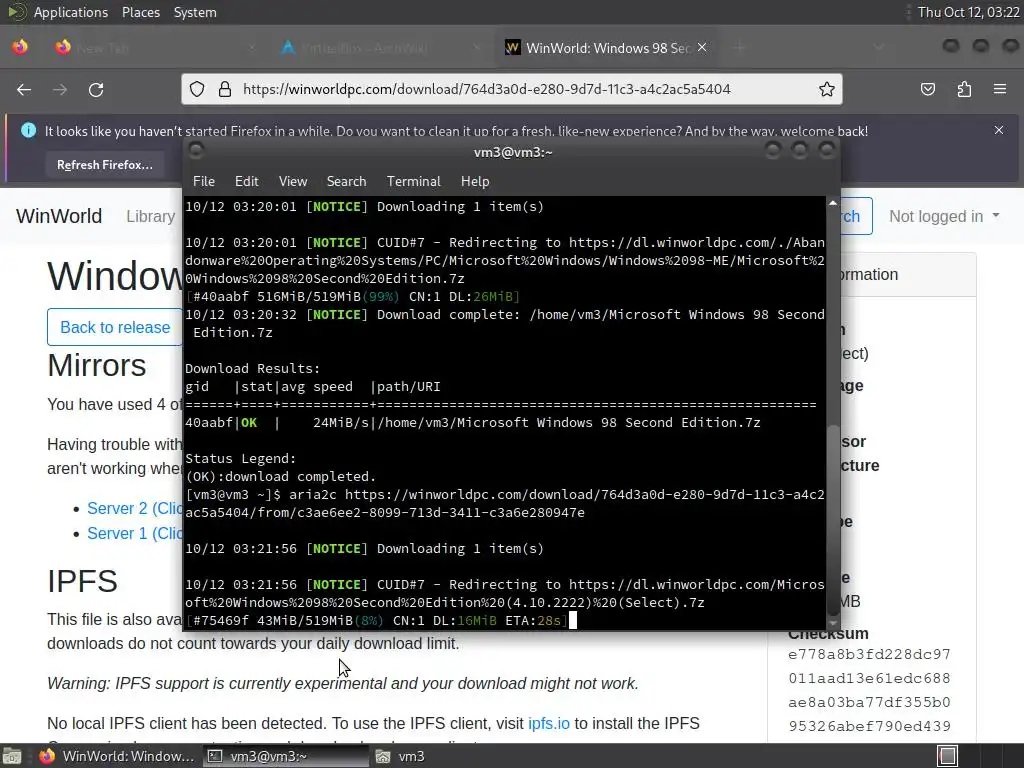Viewport: 1024px width, 768px height.
Task: Click the IPFS heading text
Action: pyautogui.click(x=82, y=581)
